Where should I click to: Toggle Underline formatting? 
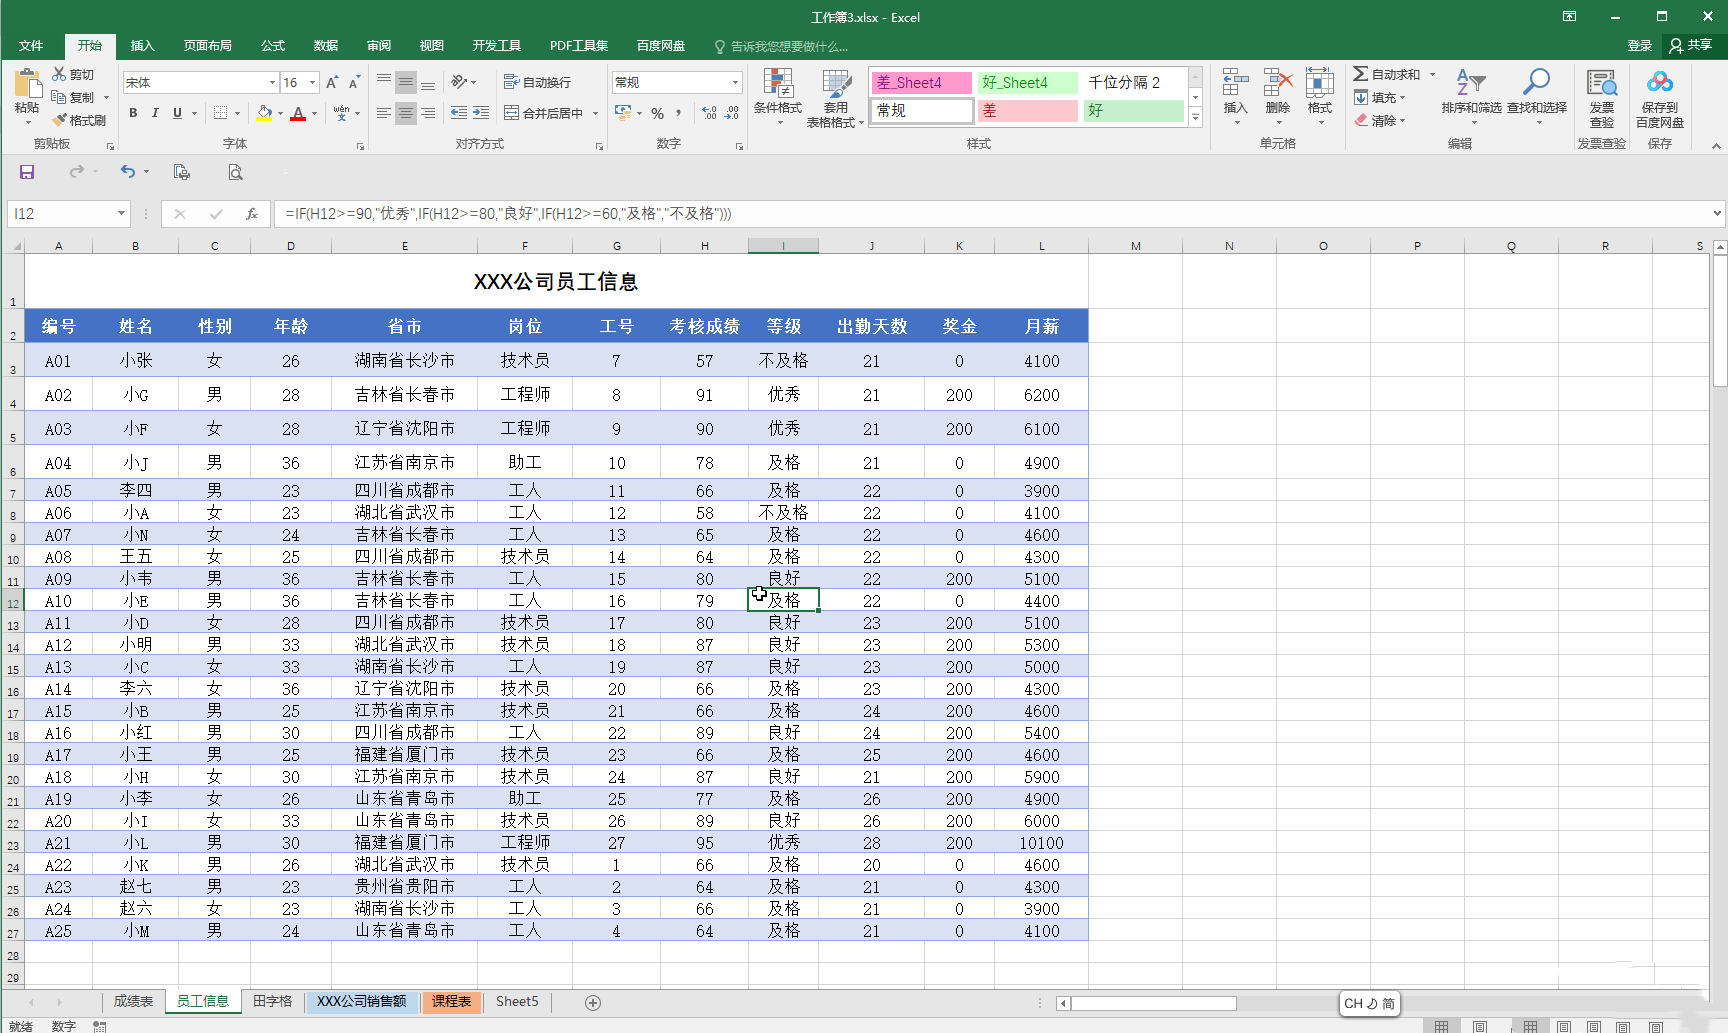click(178, 113)
